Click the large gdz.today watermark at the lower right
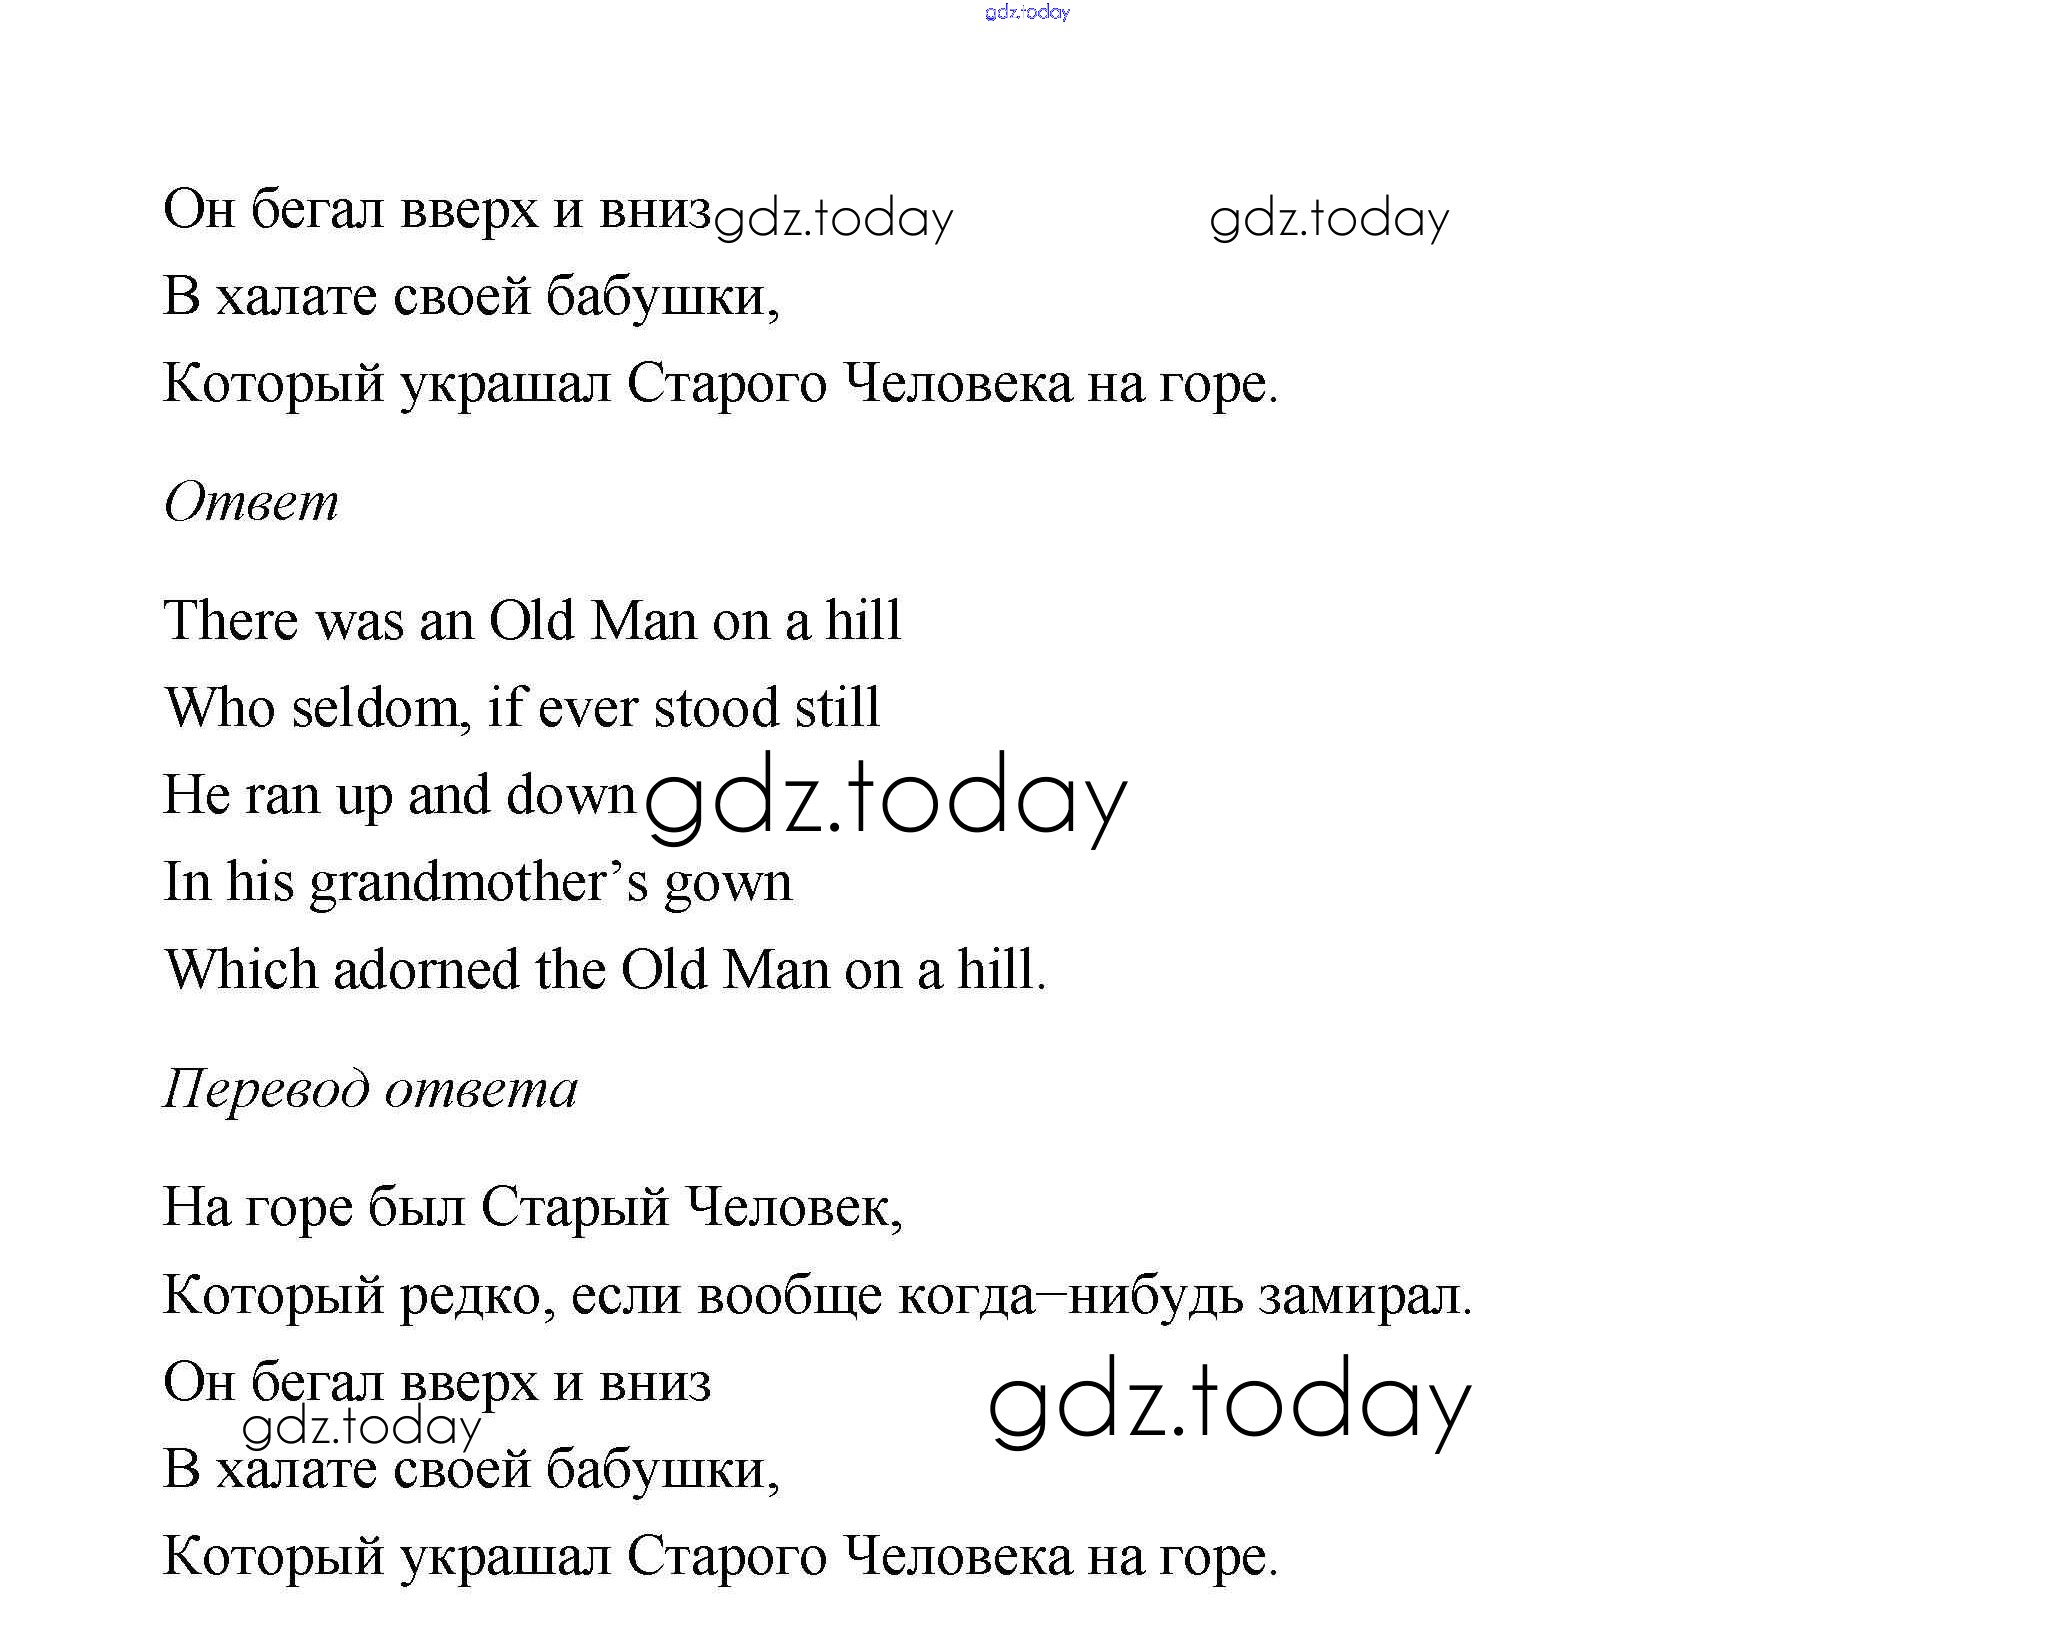Screen dimensions: 2054x1631 [x=1229, y=1402]
